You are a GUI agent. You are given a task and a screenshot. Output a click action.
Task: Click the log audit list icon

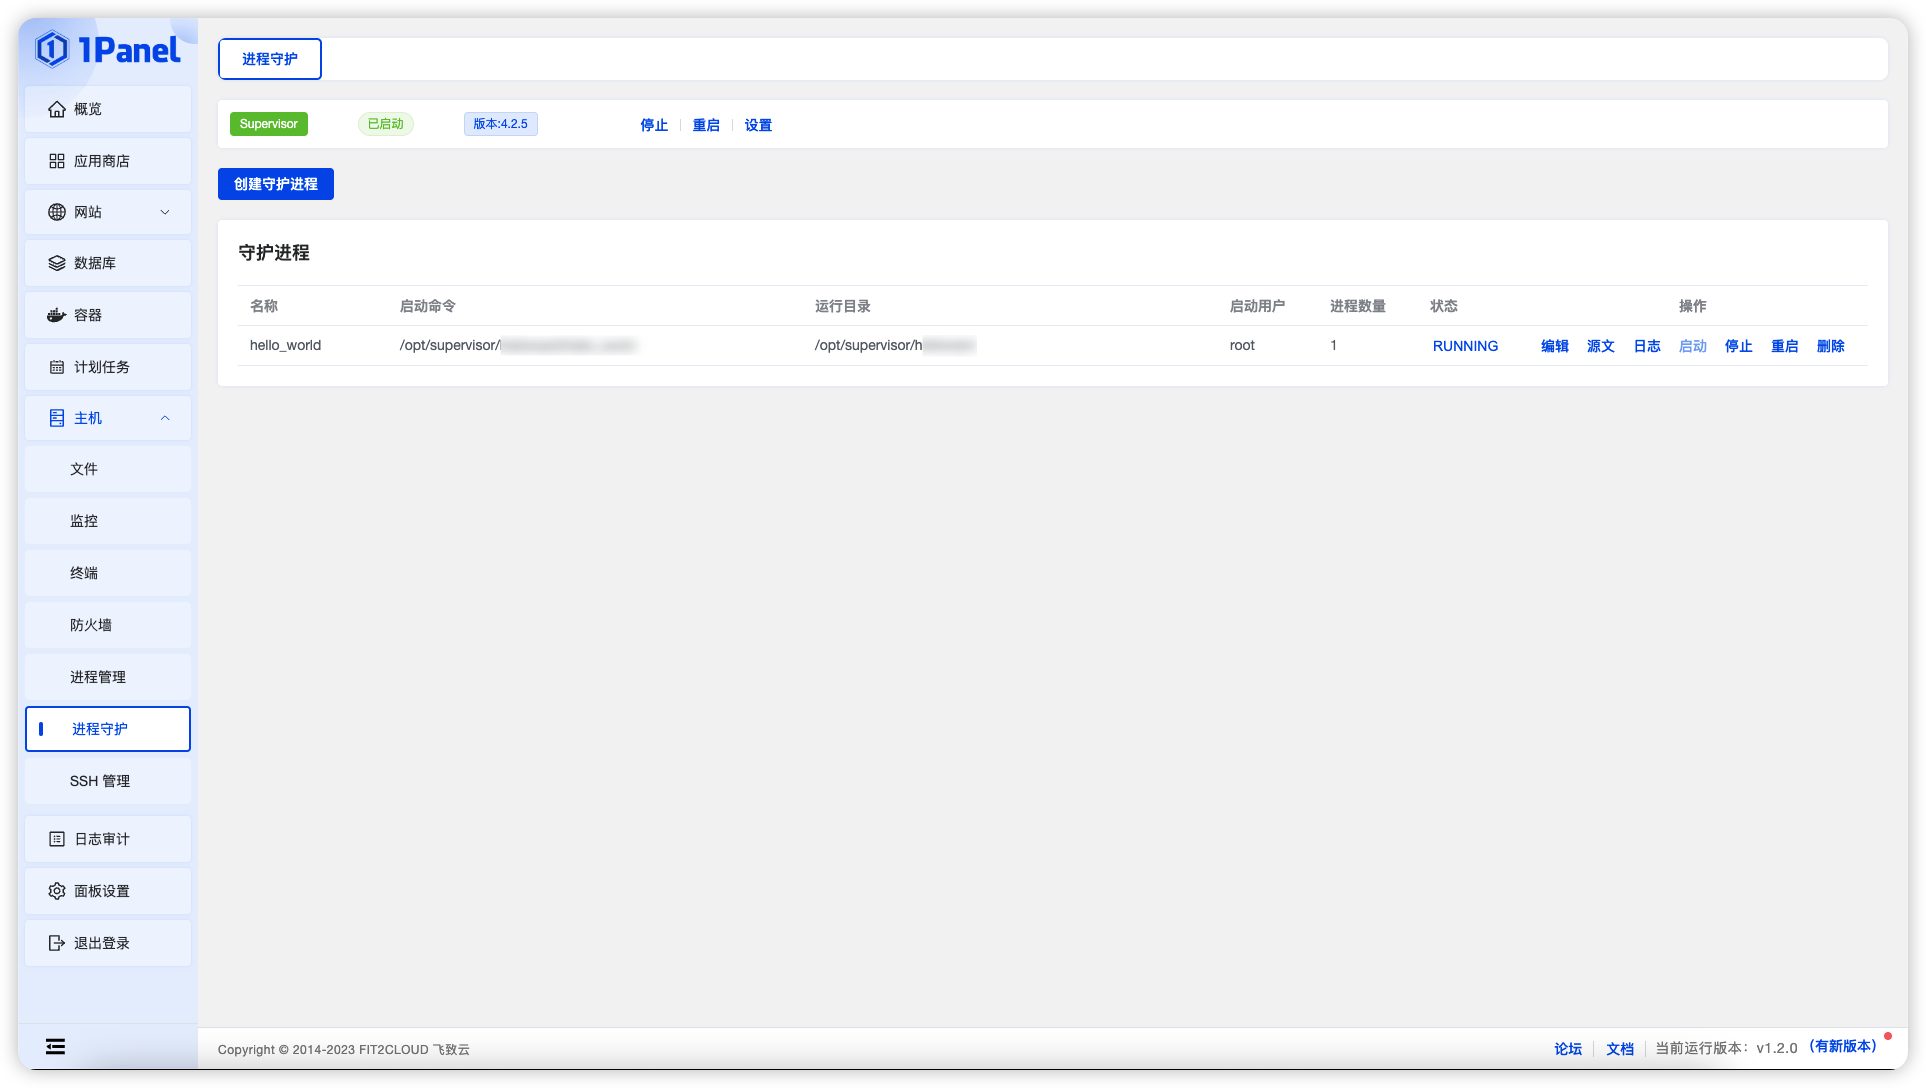coord(57,839)
